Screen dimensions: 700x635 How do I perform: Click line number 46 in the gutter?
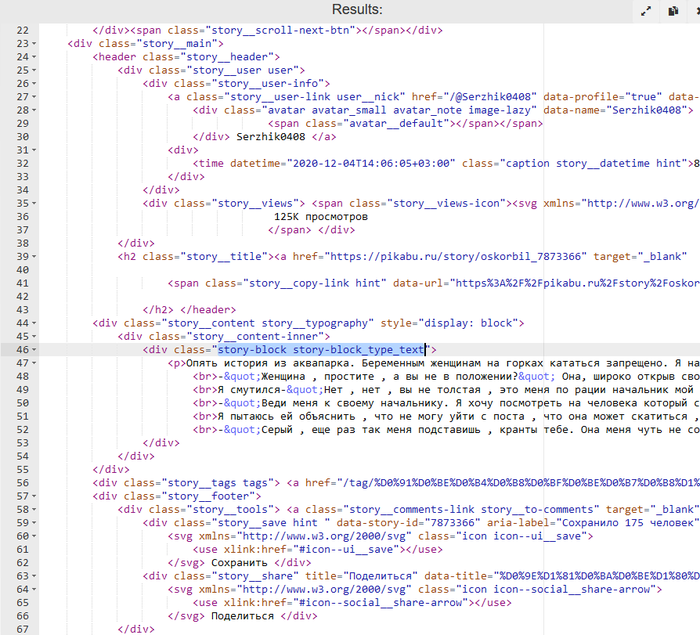point(21,350)
